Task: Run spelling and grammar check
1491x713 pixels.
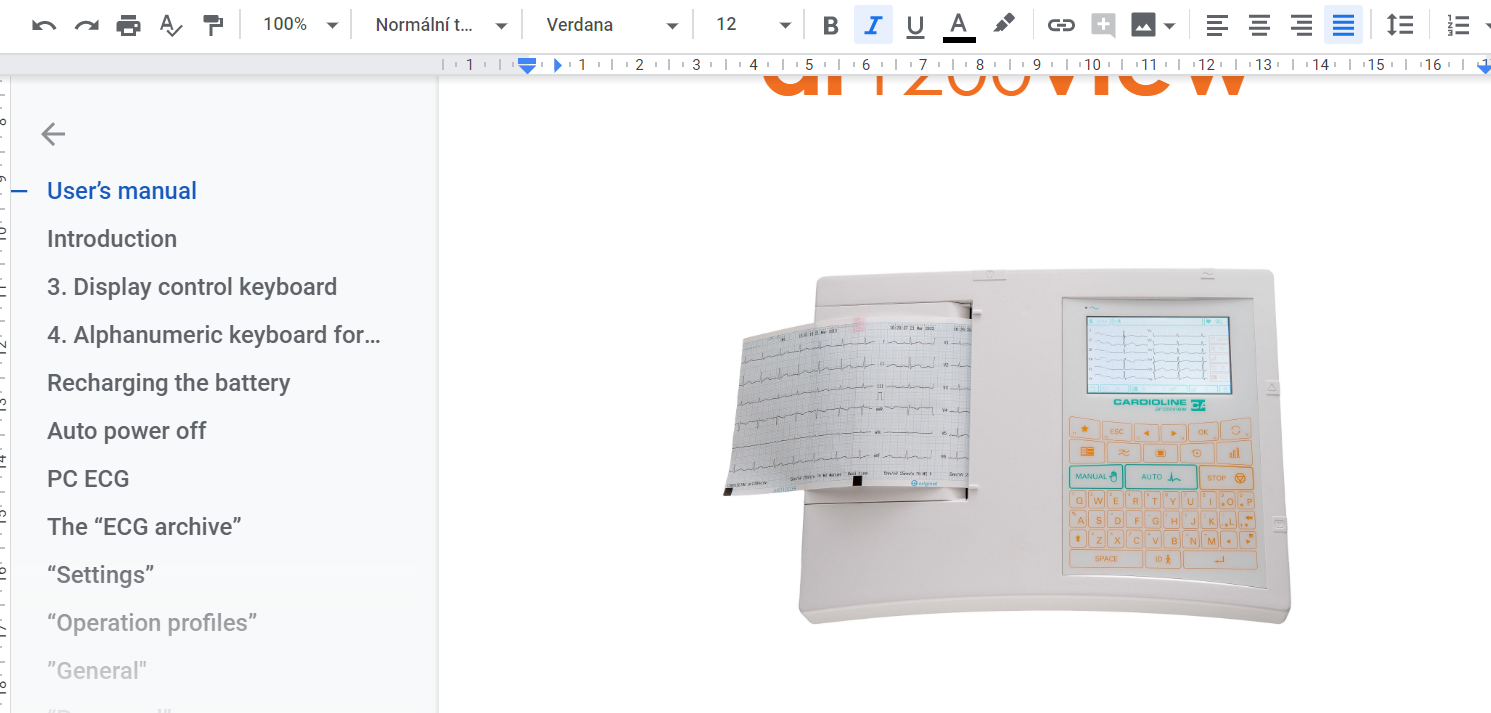Action: click(171, 25)
